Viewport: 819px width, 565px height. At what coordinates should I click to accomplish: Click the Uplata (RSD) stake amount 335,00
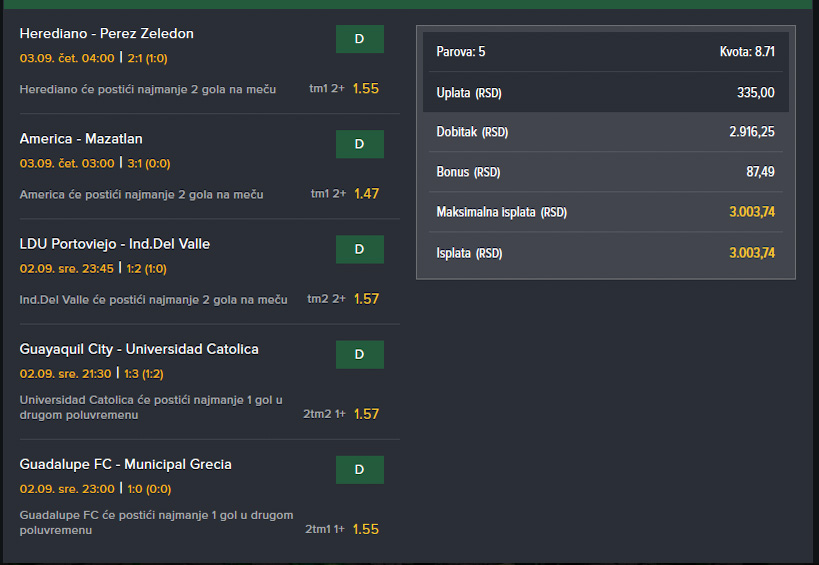755,93
